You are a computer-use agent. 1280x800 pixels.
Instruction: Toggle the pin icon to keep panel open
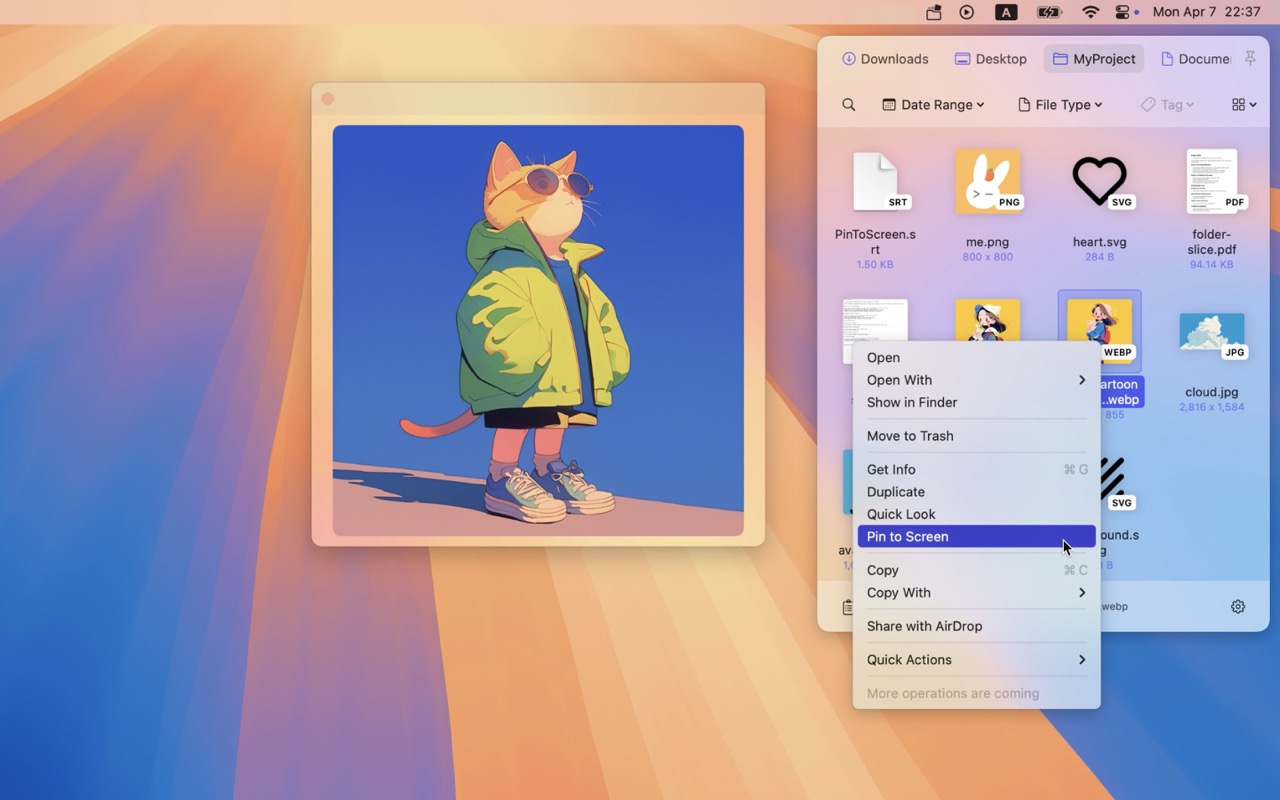(1250, 59)
